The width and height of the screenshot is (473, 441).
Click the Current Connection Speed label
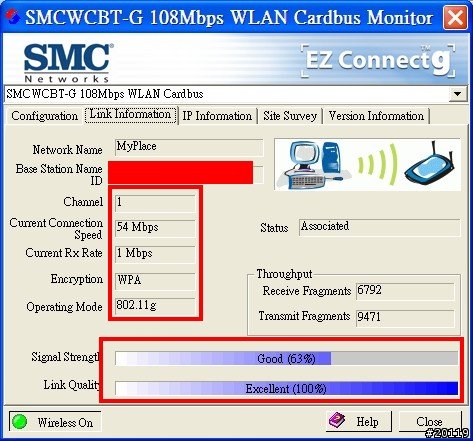[56, 229]
